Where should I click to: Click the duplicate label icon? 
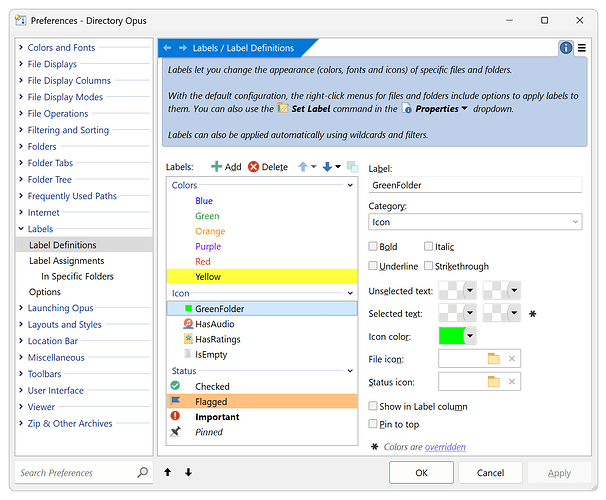pyautogui.click(x=352, y=167)
